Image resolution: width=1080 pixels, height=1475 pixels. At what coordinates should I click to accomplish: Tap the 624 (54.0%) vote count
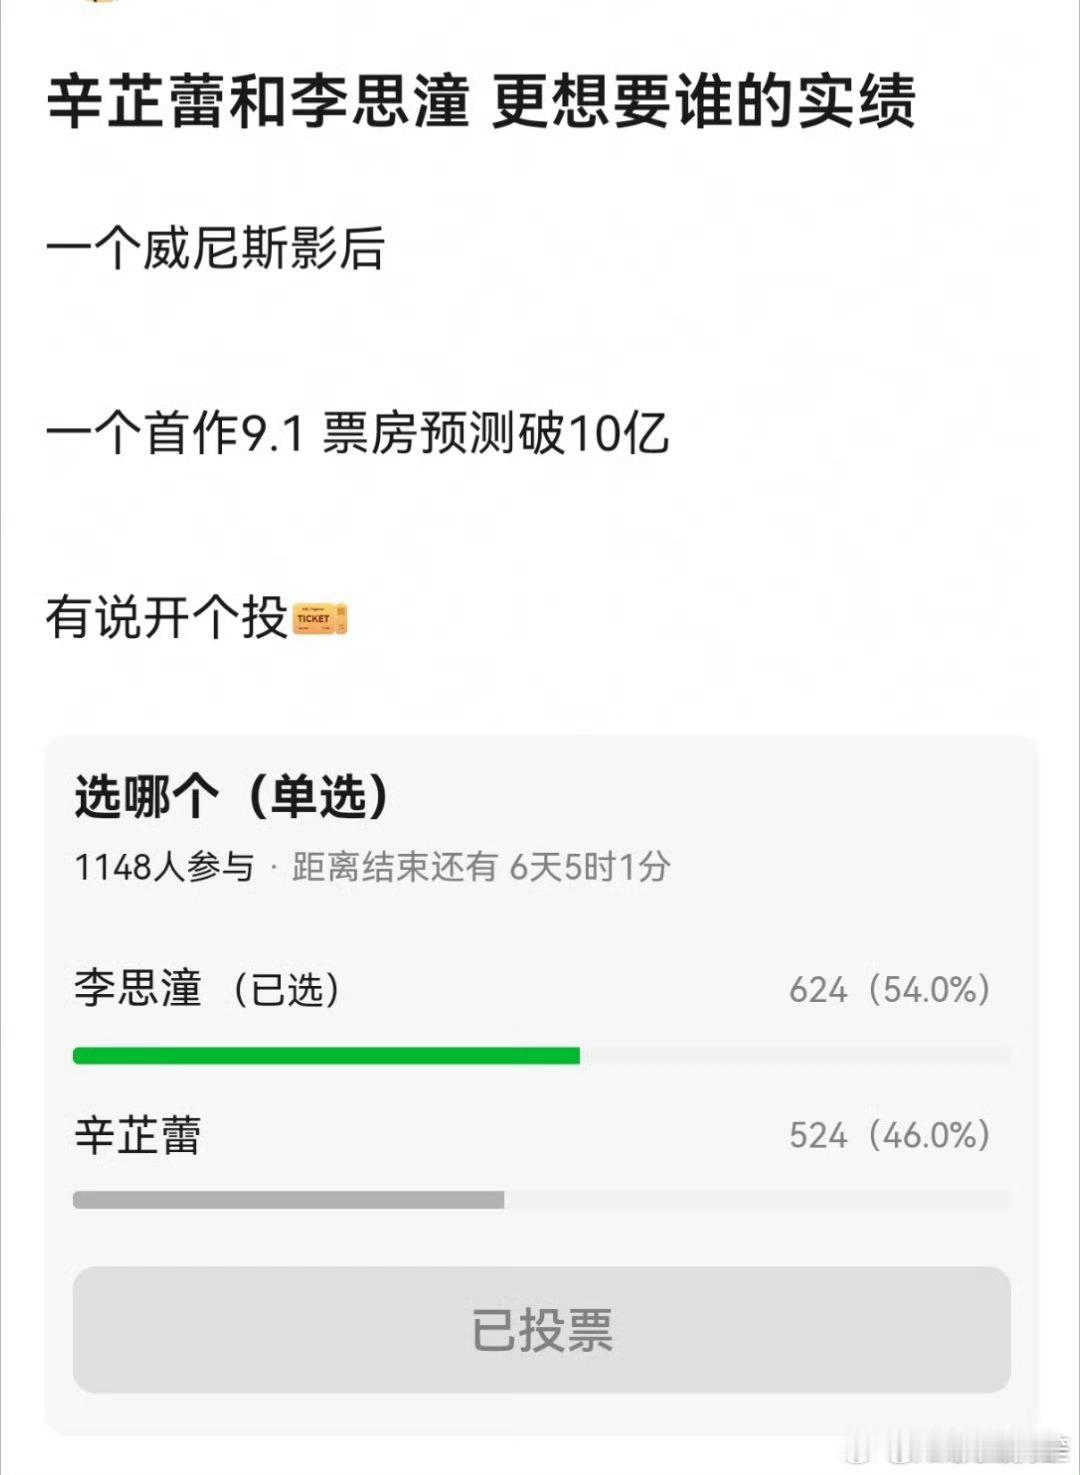pyautogui.click(x=889, y=990)
